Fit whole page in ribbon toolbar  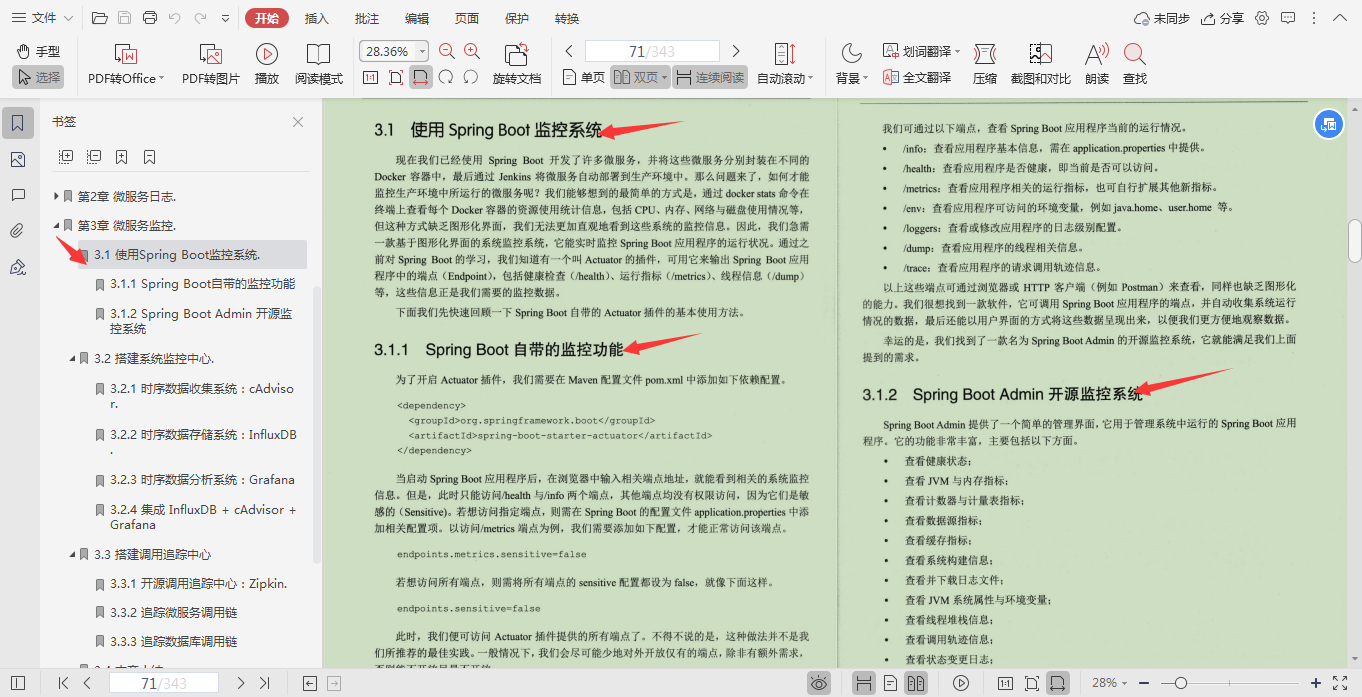(x=395, y=77)
